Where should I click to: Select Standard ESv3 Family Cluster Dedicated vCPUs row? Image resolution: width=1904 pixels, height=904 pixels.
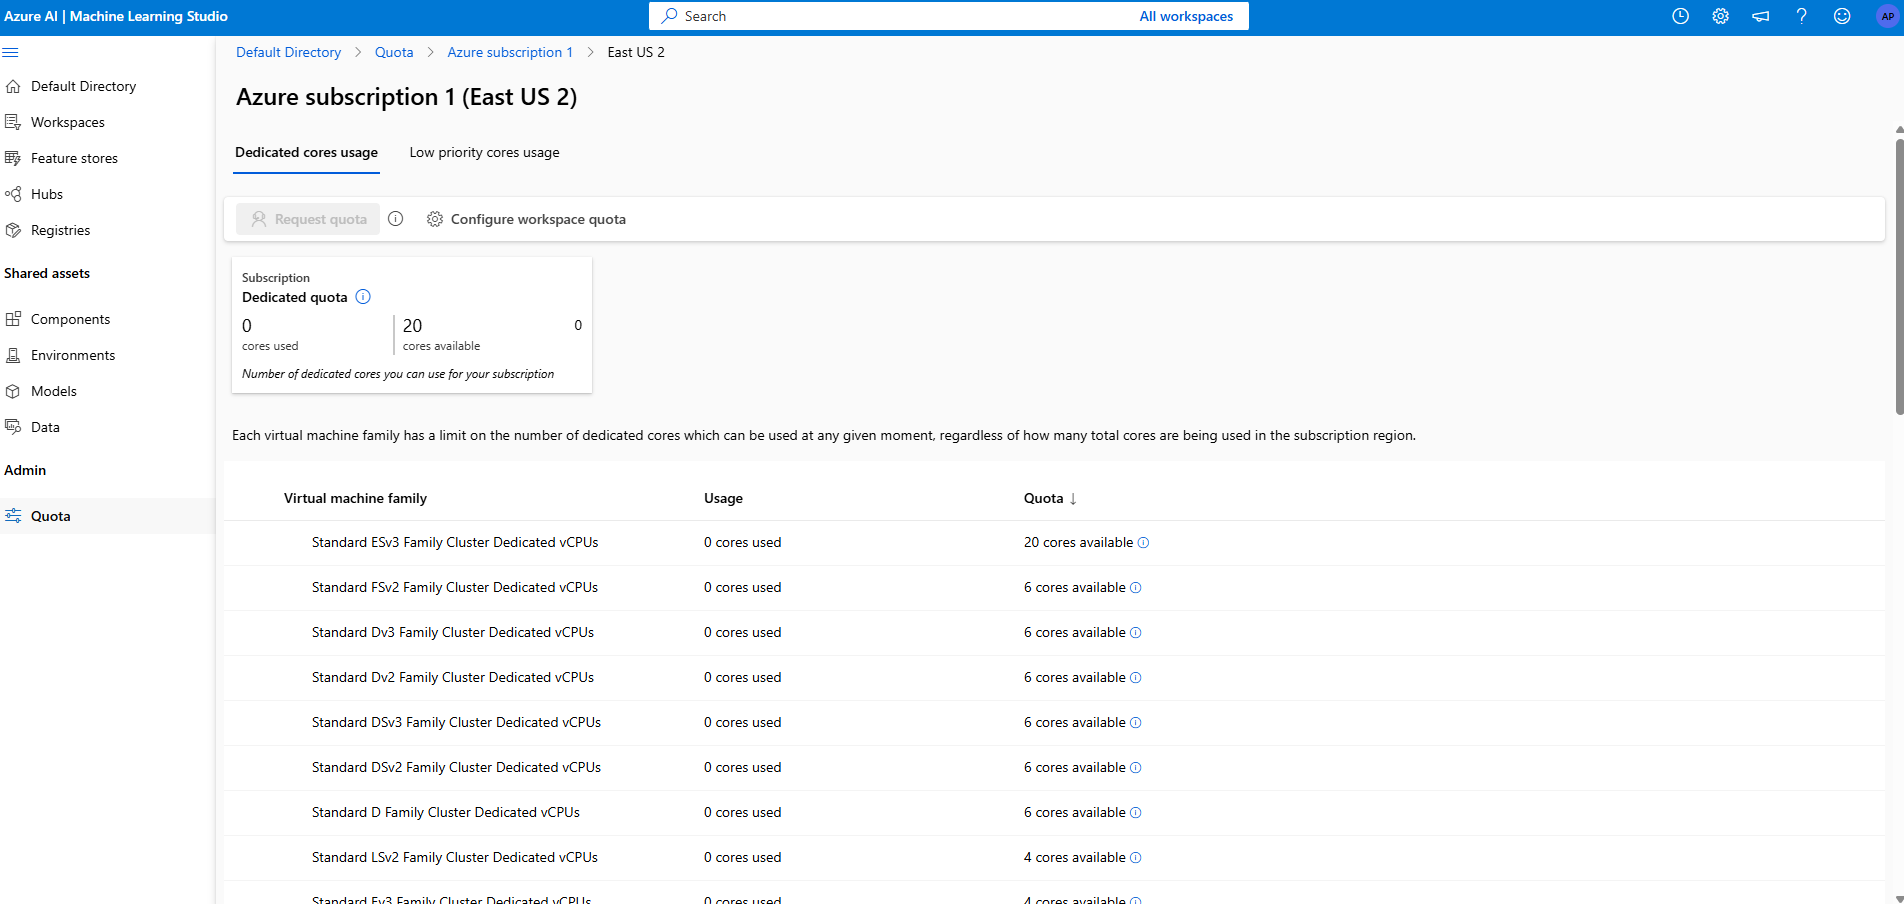[x=1054, y=543]
